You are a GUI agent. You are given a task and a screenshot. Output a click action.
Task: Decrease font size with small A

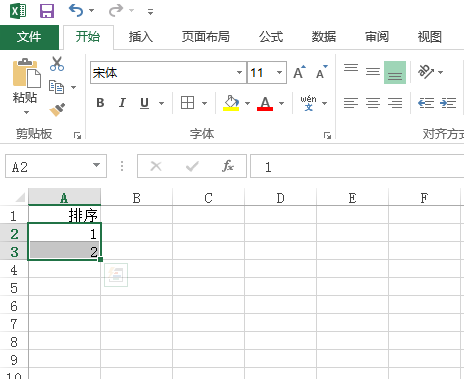click(x=322, y=72)
